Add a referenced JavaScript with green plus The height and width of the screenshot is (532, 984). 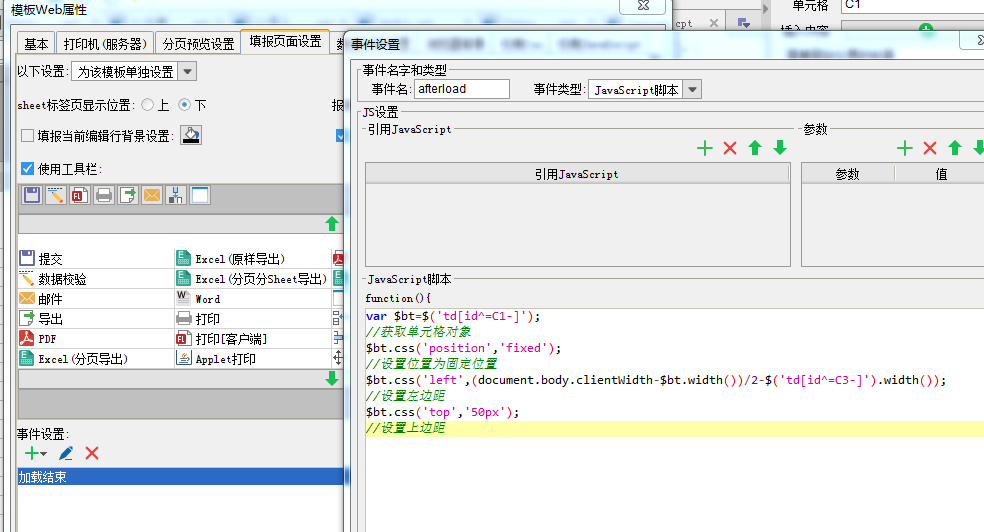pyautogui.click(x=705, y=148)
